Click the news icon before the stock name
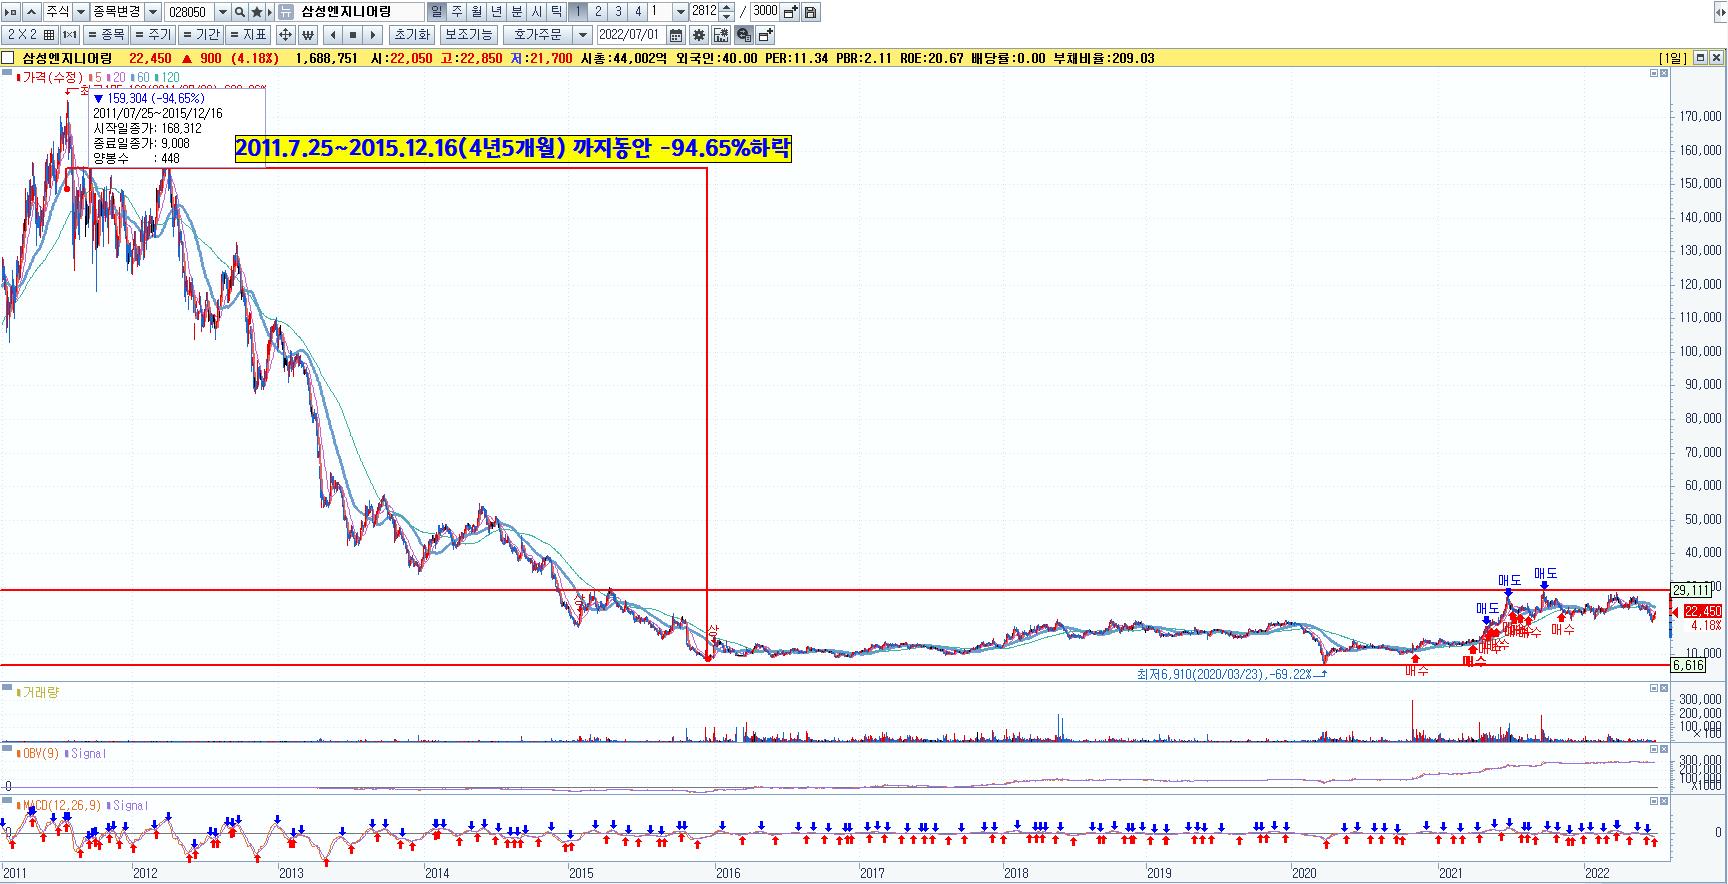The image size is (1728, 884). click(285, 12)
